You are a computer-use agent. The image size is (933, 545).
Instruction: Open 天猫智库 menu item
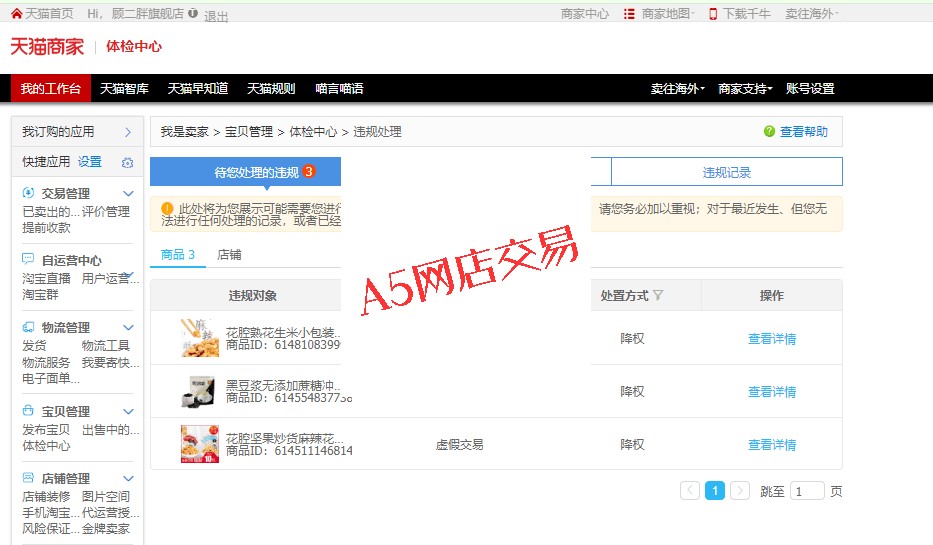coord(124,89)
